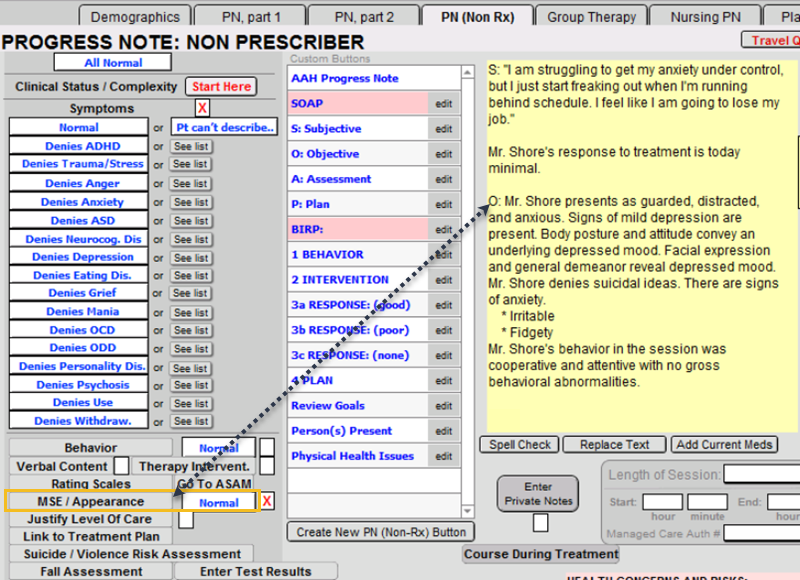Viewport: 800px width, 580px height.
Task: Click into the Start minute field
Action: [707, 502]
